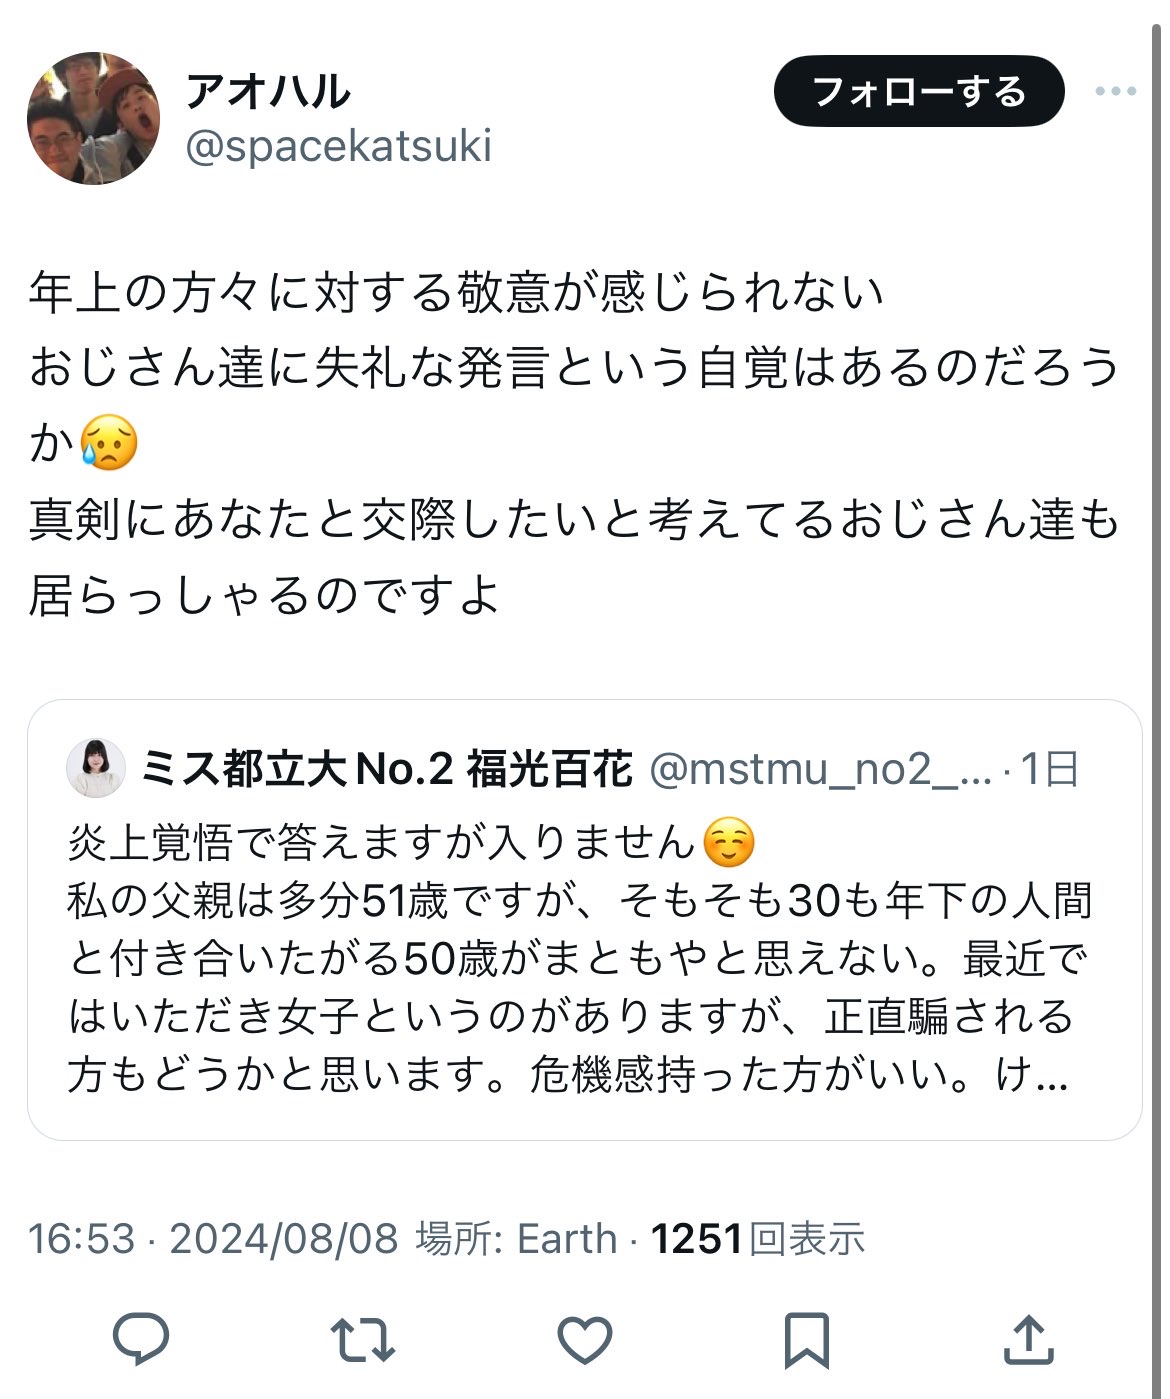Tap the reply speech bubble icon

(141, 1339)
